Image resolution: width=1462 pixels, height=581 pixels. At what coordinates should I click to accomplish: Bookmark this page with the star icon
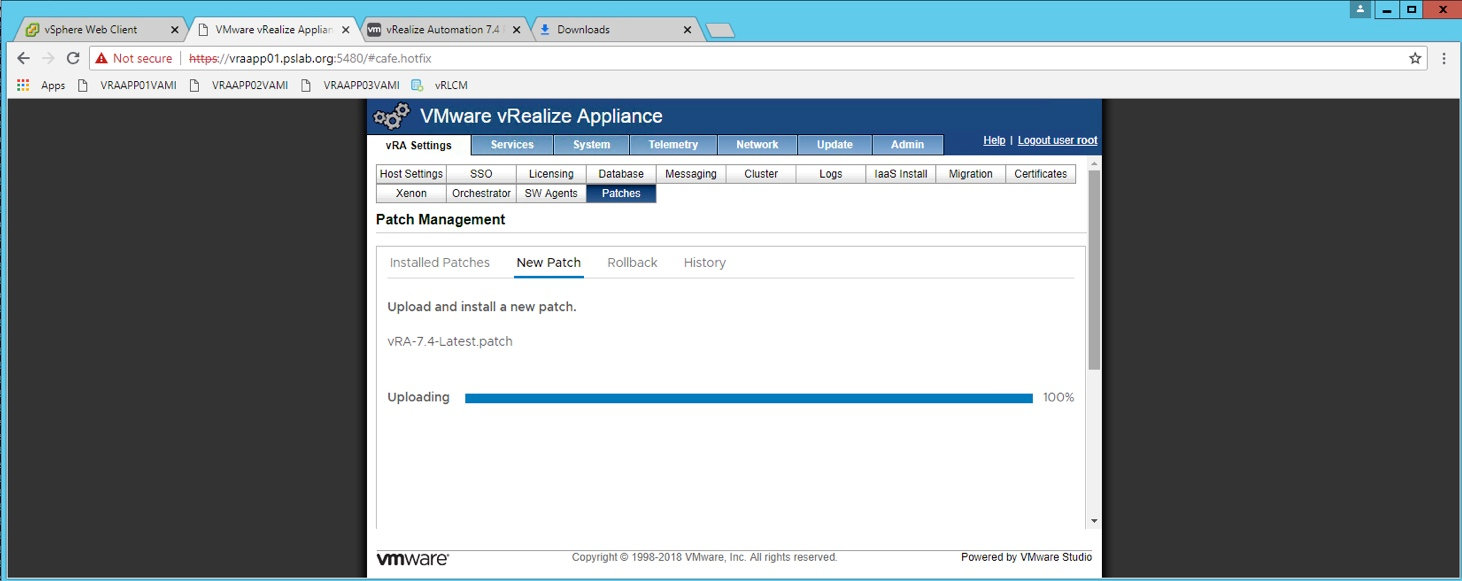[x=1415, y=58]
